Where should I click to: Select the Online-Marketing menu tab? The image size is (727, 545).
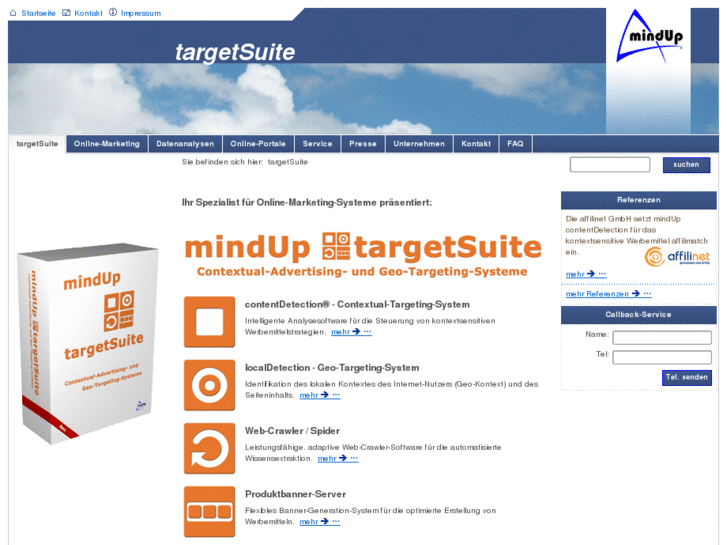pos(107,144)
